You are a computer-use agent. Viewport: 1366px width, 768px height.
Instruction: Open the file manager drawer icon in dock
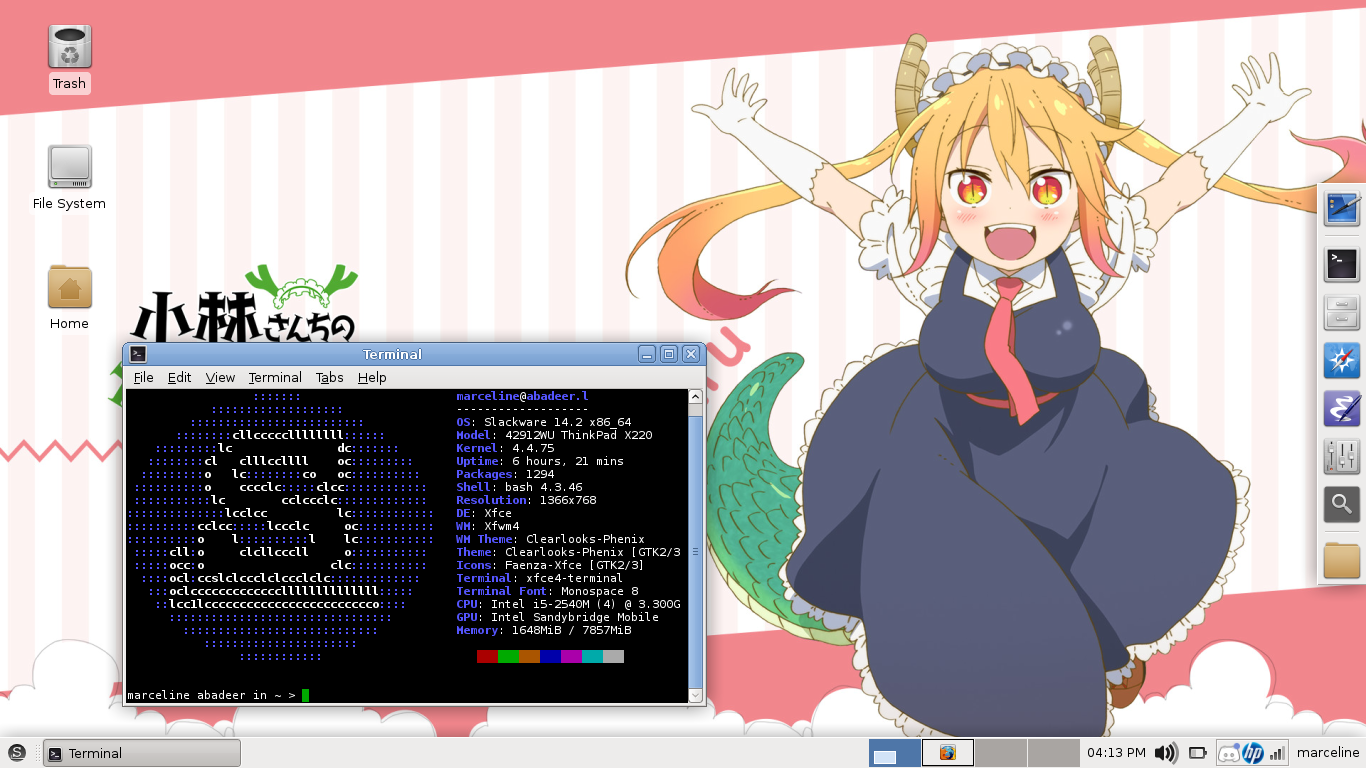click(1342, 313)
